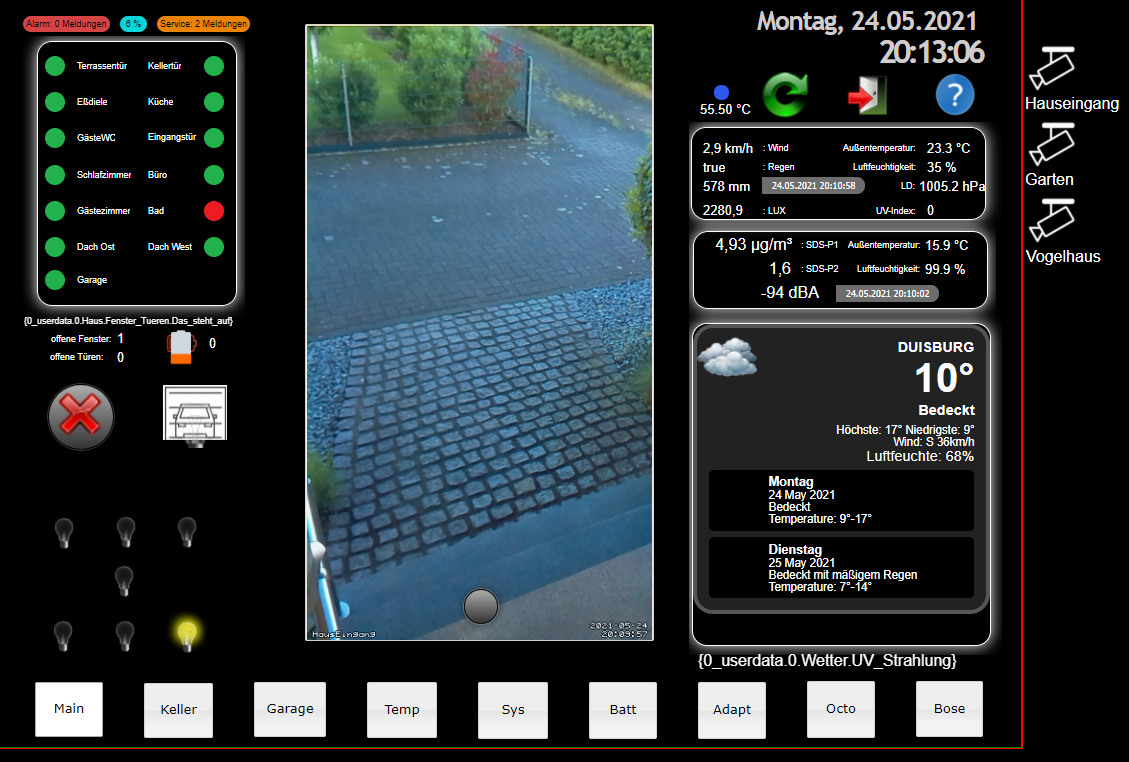Open the Adapt view
Screen dimensions: 1129x762
coord(732,709)
